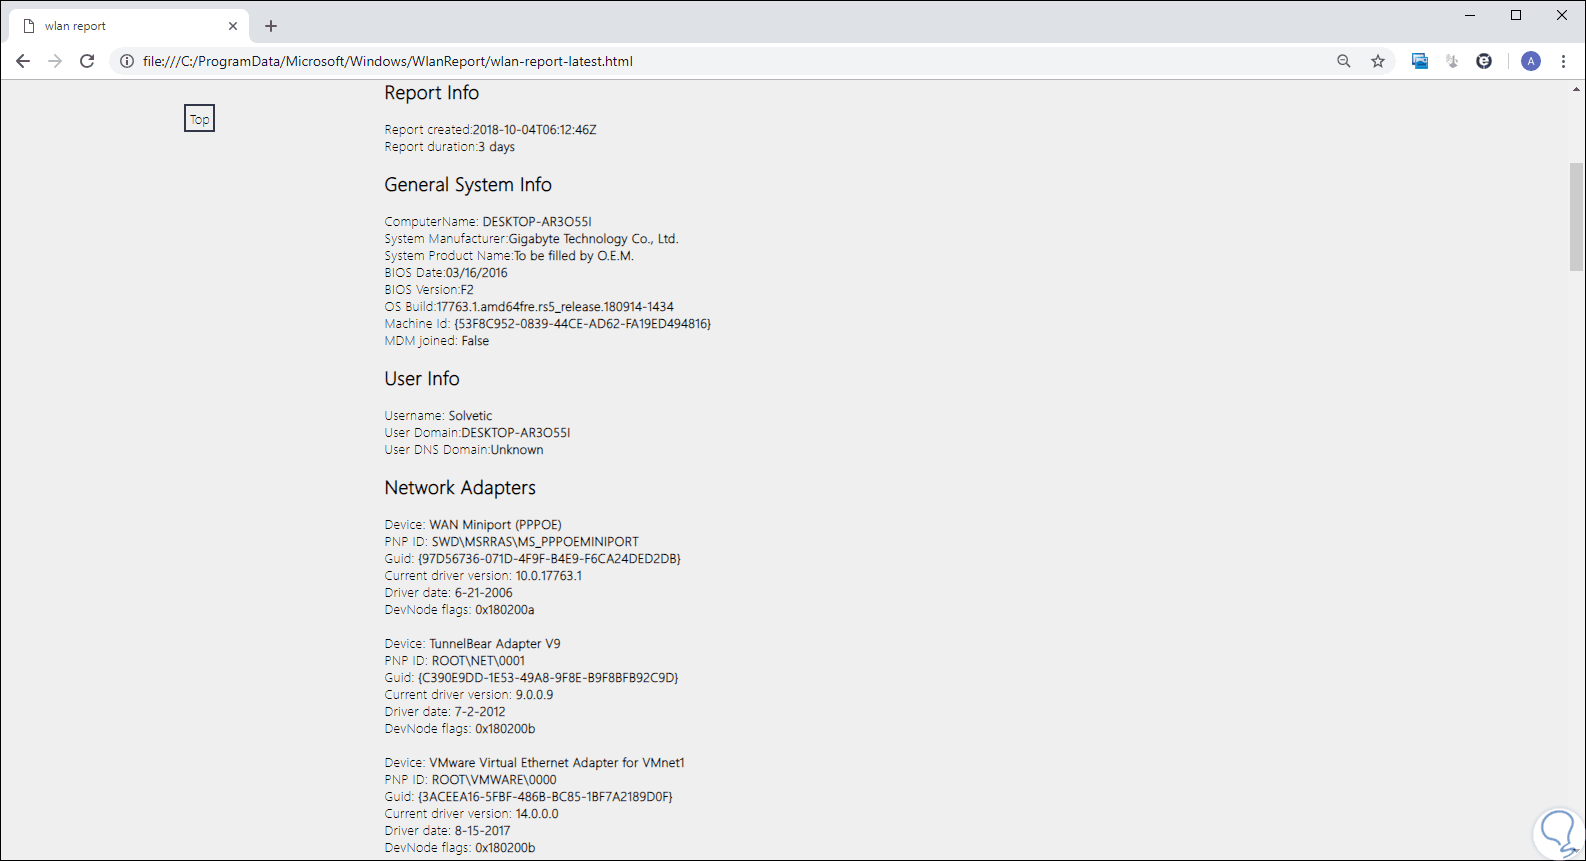Click the driver version 14.0.0.0 line
Image resolution: width=1586 pixels, height=861 pixels.
(x=472, y=814)
